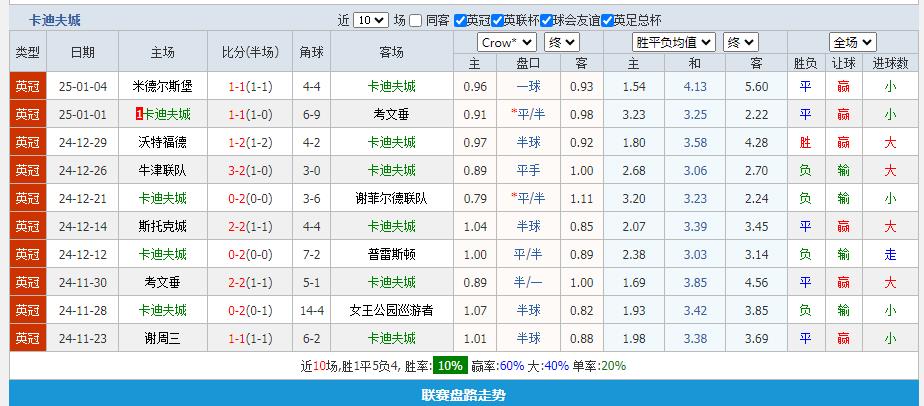Click the 女王公园巡游者 team name
The image size is (924, 406).
[x=391, y=311]
